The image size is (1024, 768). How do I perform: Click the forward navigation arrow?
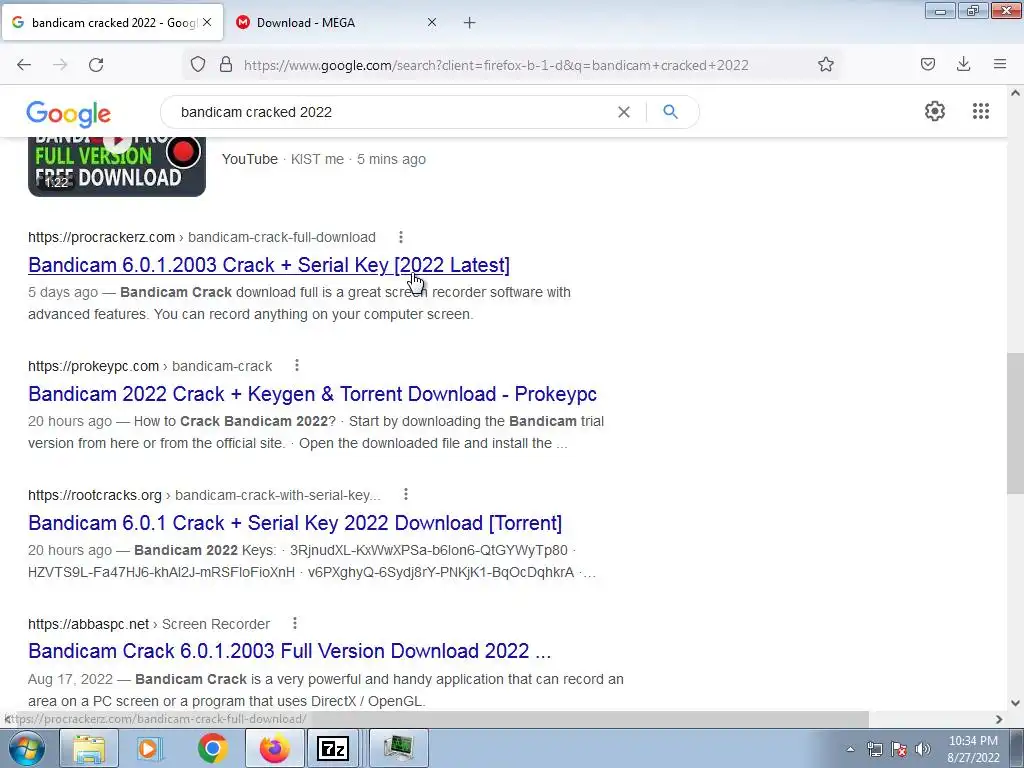coord(60,65)
